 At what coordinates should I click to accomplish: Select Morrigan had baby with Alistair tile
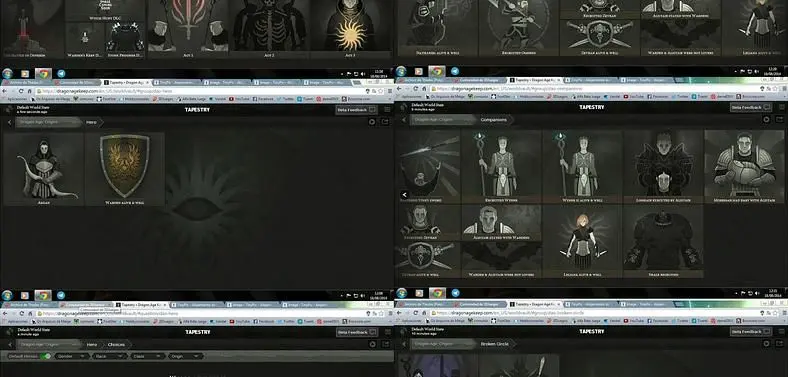pyautogui.click(x=744, y=166)
